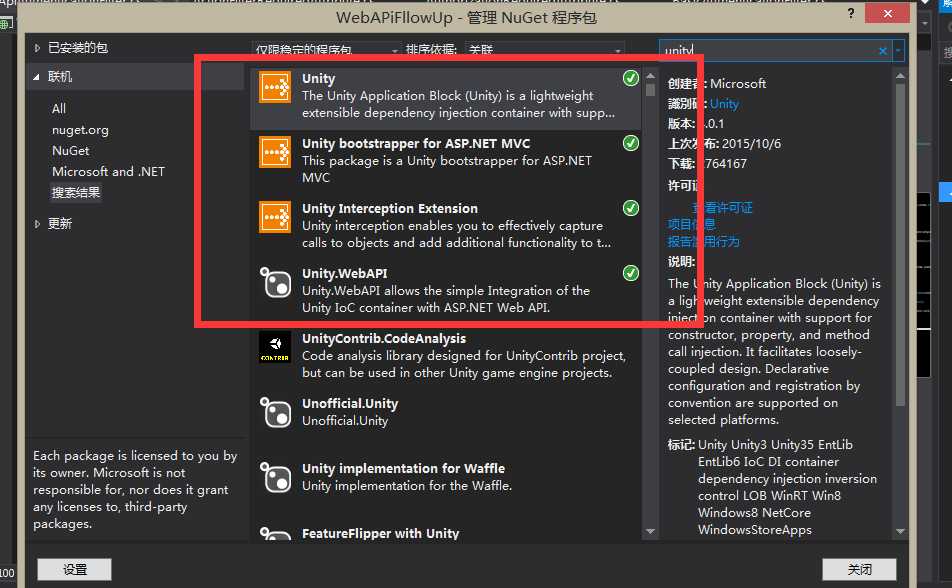Select Unity Interception Extension title

click(x=390, y=208)
